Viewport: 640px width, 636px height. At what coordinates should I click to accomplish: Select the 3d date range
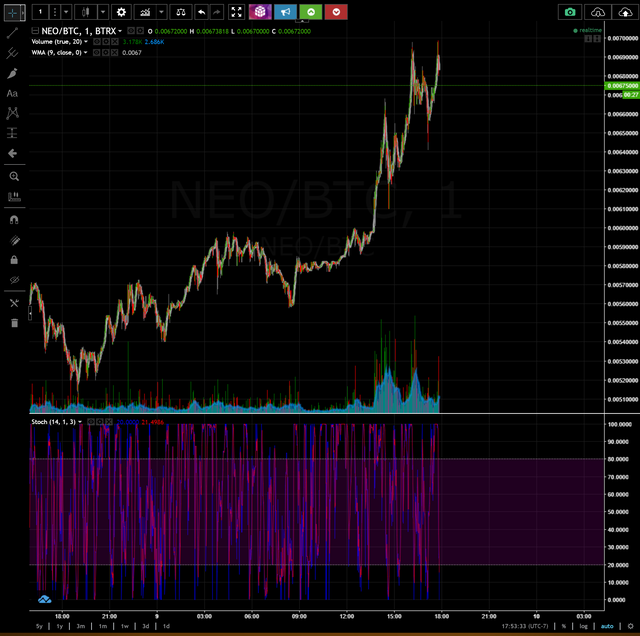point(146,626)
